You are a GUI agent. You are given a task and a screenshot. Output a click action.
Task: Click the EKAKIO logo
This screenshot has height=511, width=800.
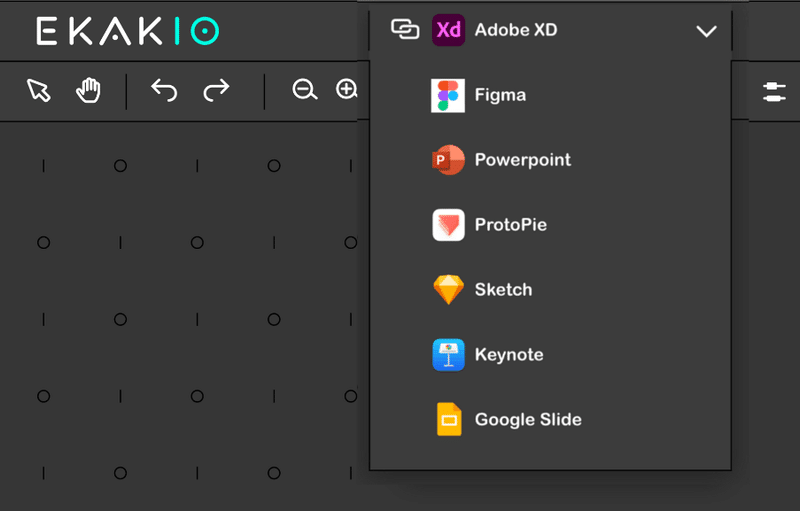click(x=128, y=31)
